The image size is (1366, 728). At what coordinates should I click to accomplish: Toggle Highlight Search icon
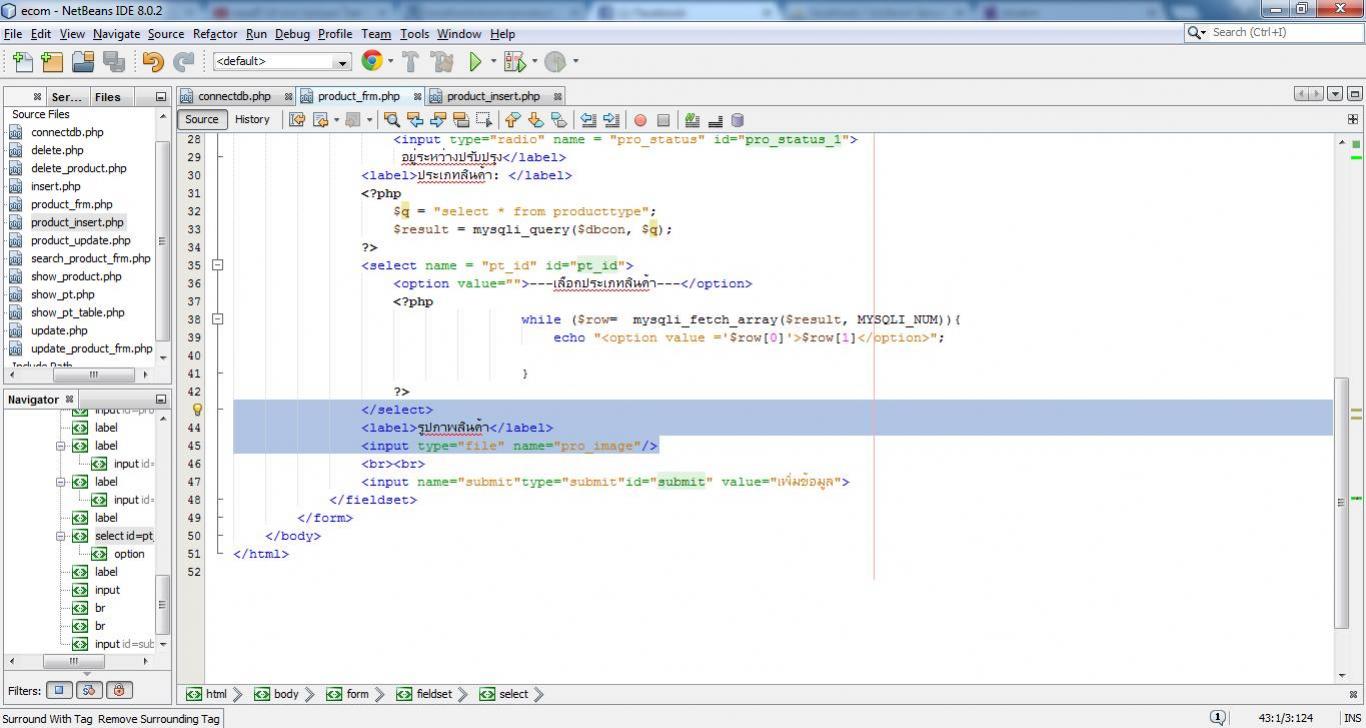(460, 120)
